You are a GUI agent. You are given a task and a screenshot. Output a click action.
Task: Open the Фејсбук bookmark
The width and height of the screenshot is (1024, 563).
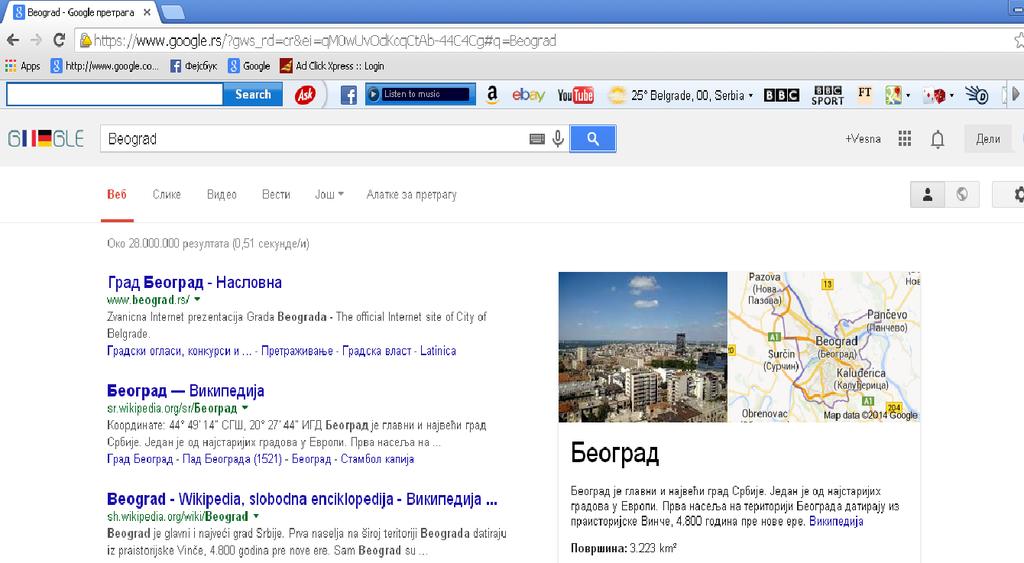click(x=193, y=66)
